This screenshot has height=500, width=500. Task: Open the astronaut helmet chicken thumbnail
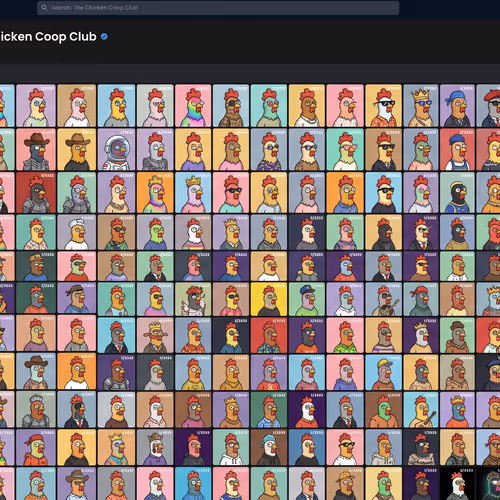116,149
